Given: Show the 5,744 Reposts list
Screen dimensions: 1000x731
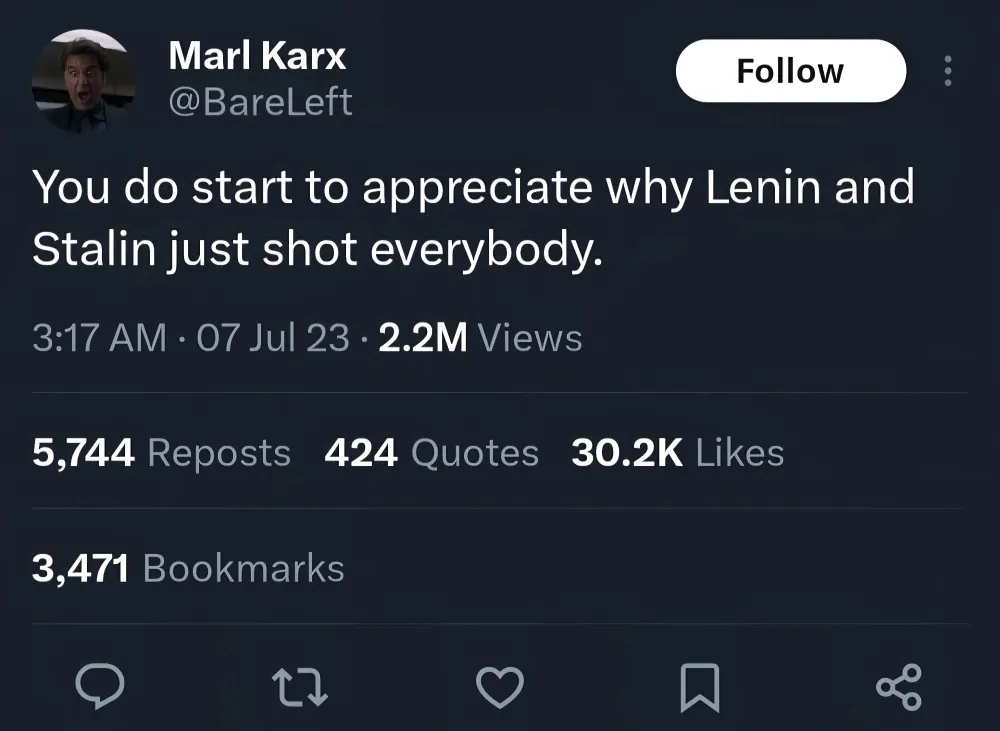Looking at the screenshot, I should tap(161, 453).
